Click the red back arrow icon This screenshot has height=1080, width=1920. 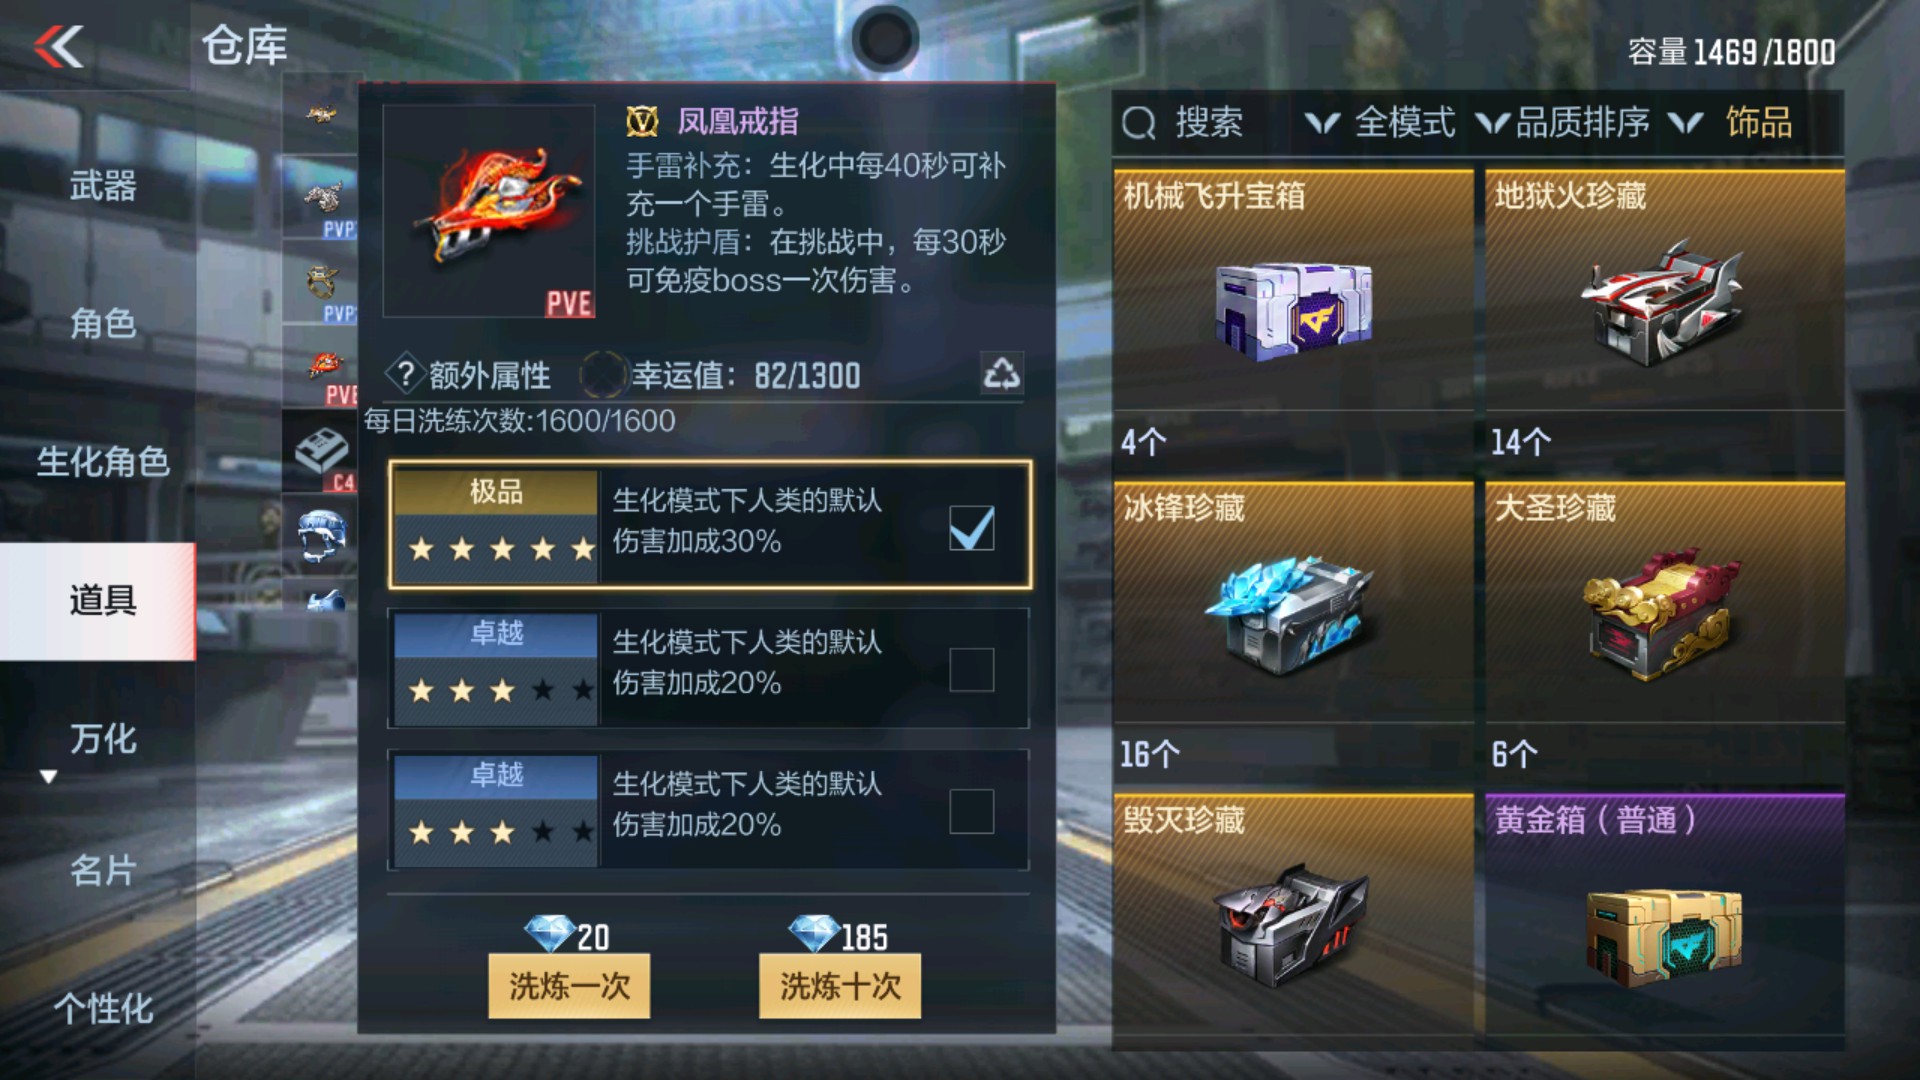pos(59,46)
